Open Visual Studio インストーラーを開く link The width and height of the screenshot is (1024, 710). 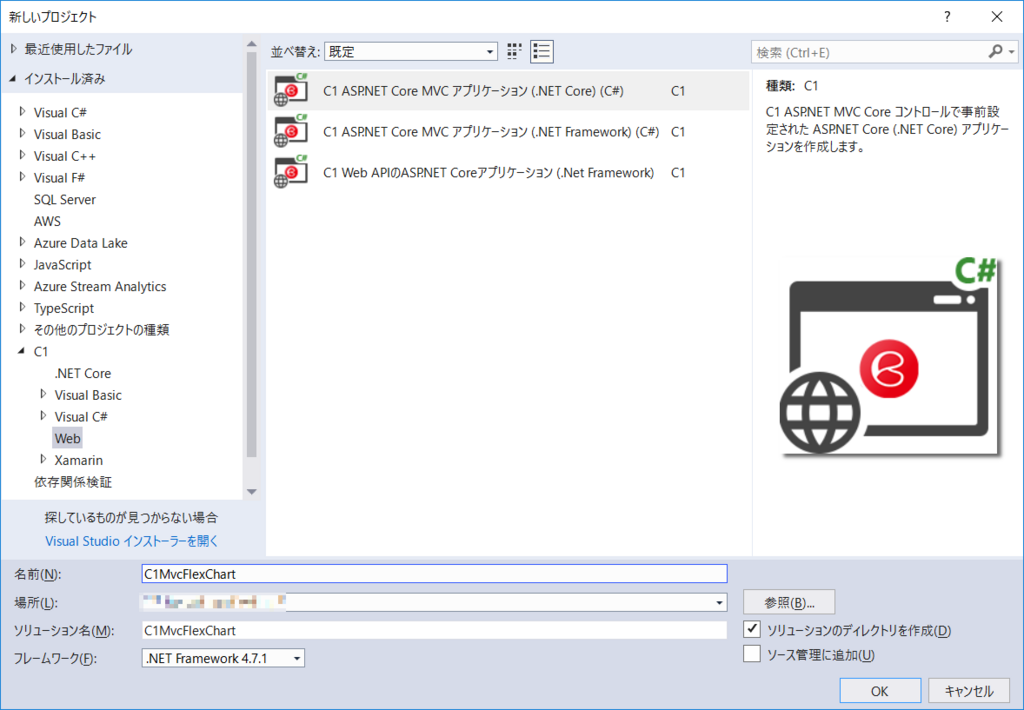click(x=131, y=541)
